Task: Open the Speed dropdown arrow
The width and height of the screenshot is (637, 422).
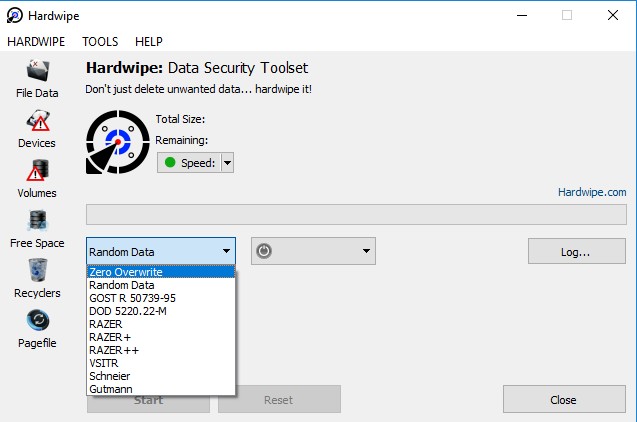Action: coord(228,163)
